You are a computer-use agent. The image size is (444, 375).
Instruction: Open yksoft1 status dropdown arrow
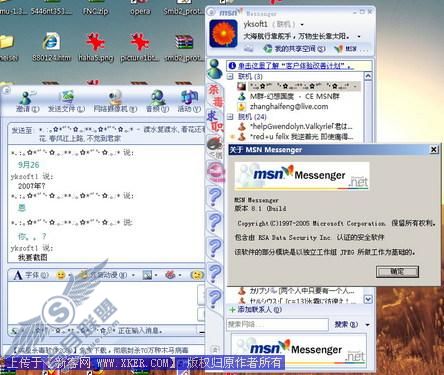point(302,25)
